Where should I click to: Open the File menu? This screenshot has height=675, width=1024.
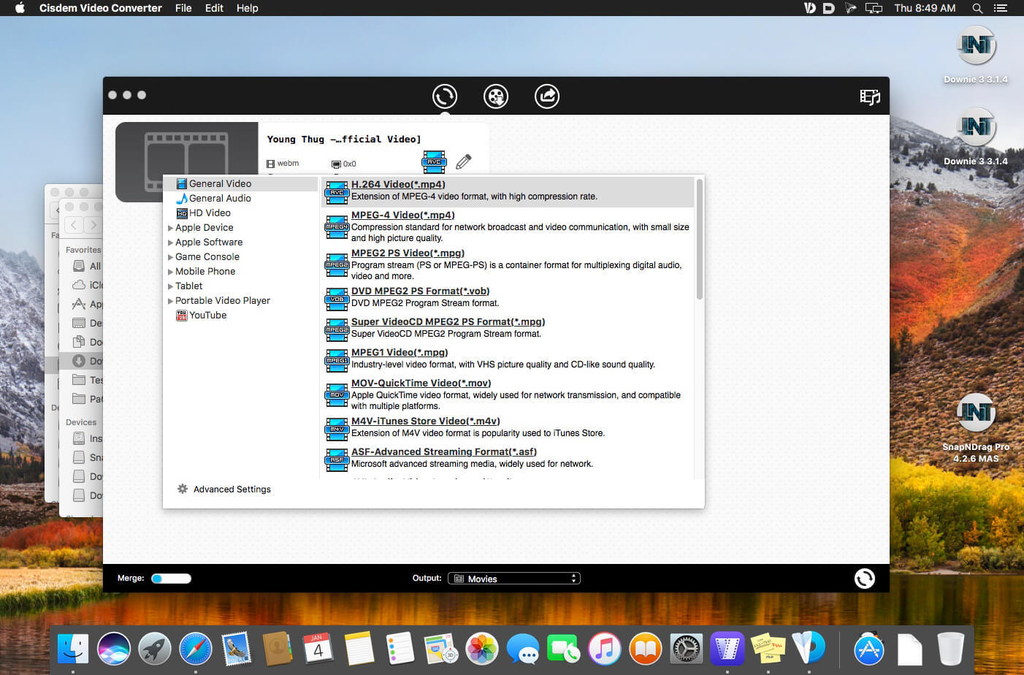[183, 8]
